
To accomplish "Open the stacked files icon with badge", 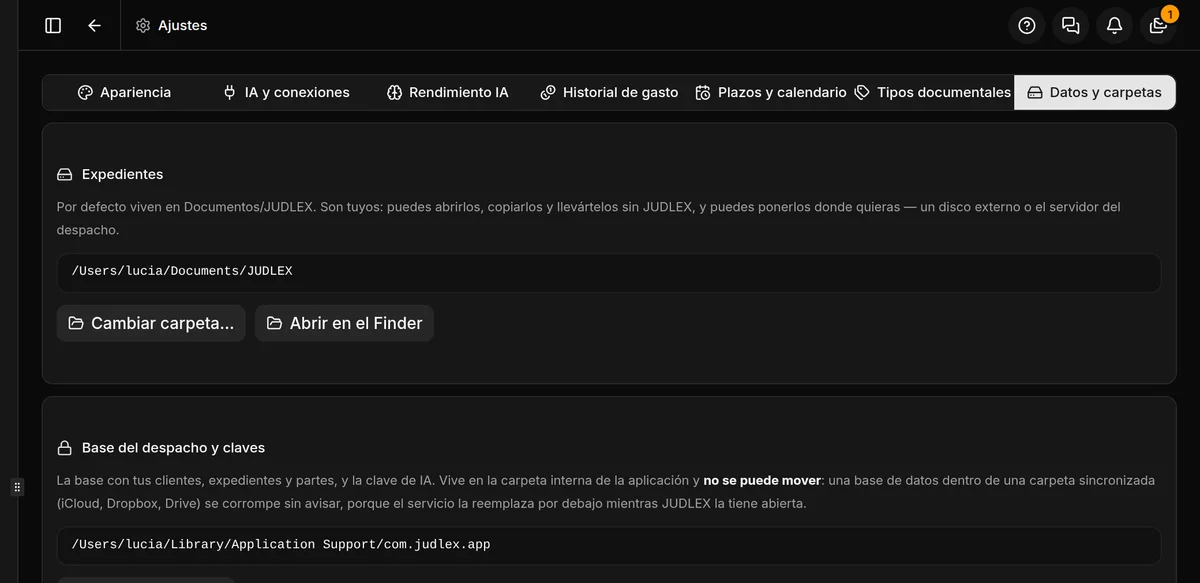I will pyautogui.click(x=1158, y=26).
